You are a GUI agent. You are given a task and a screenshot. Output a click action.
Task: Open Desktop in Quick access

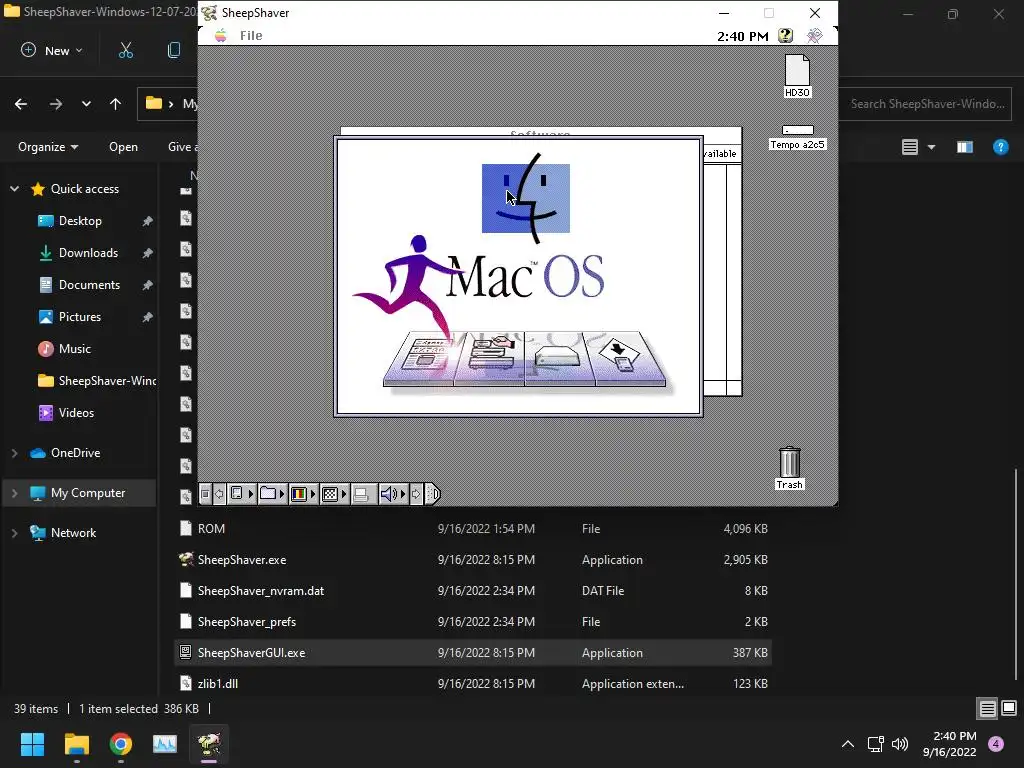click(x=80, y=221)
